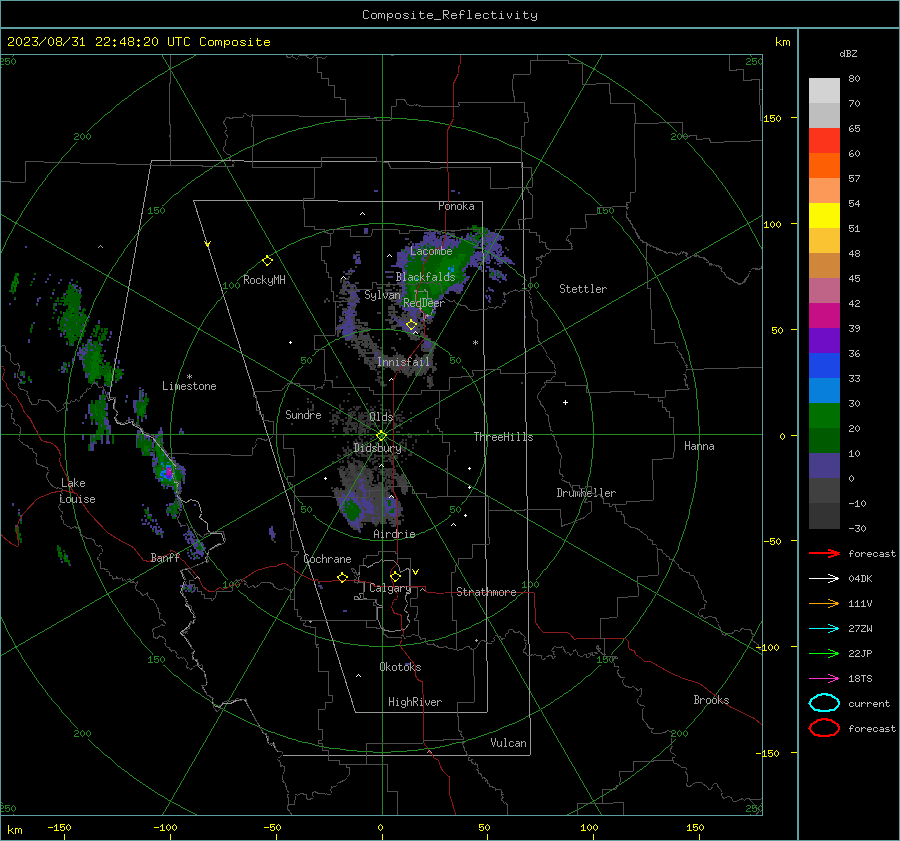Click the yellow diamond marker below Cochrane

[x=342, y=577]
